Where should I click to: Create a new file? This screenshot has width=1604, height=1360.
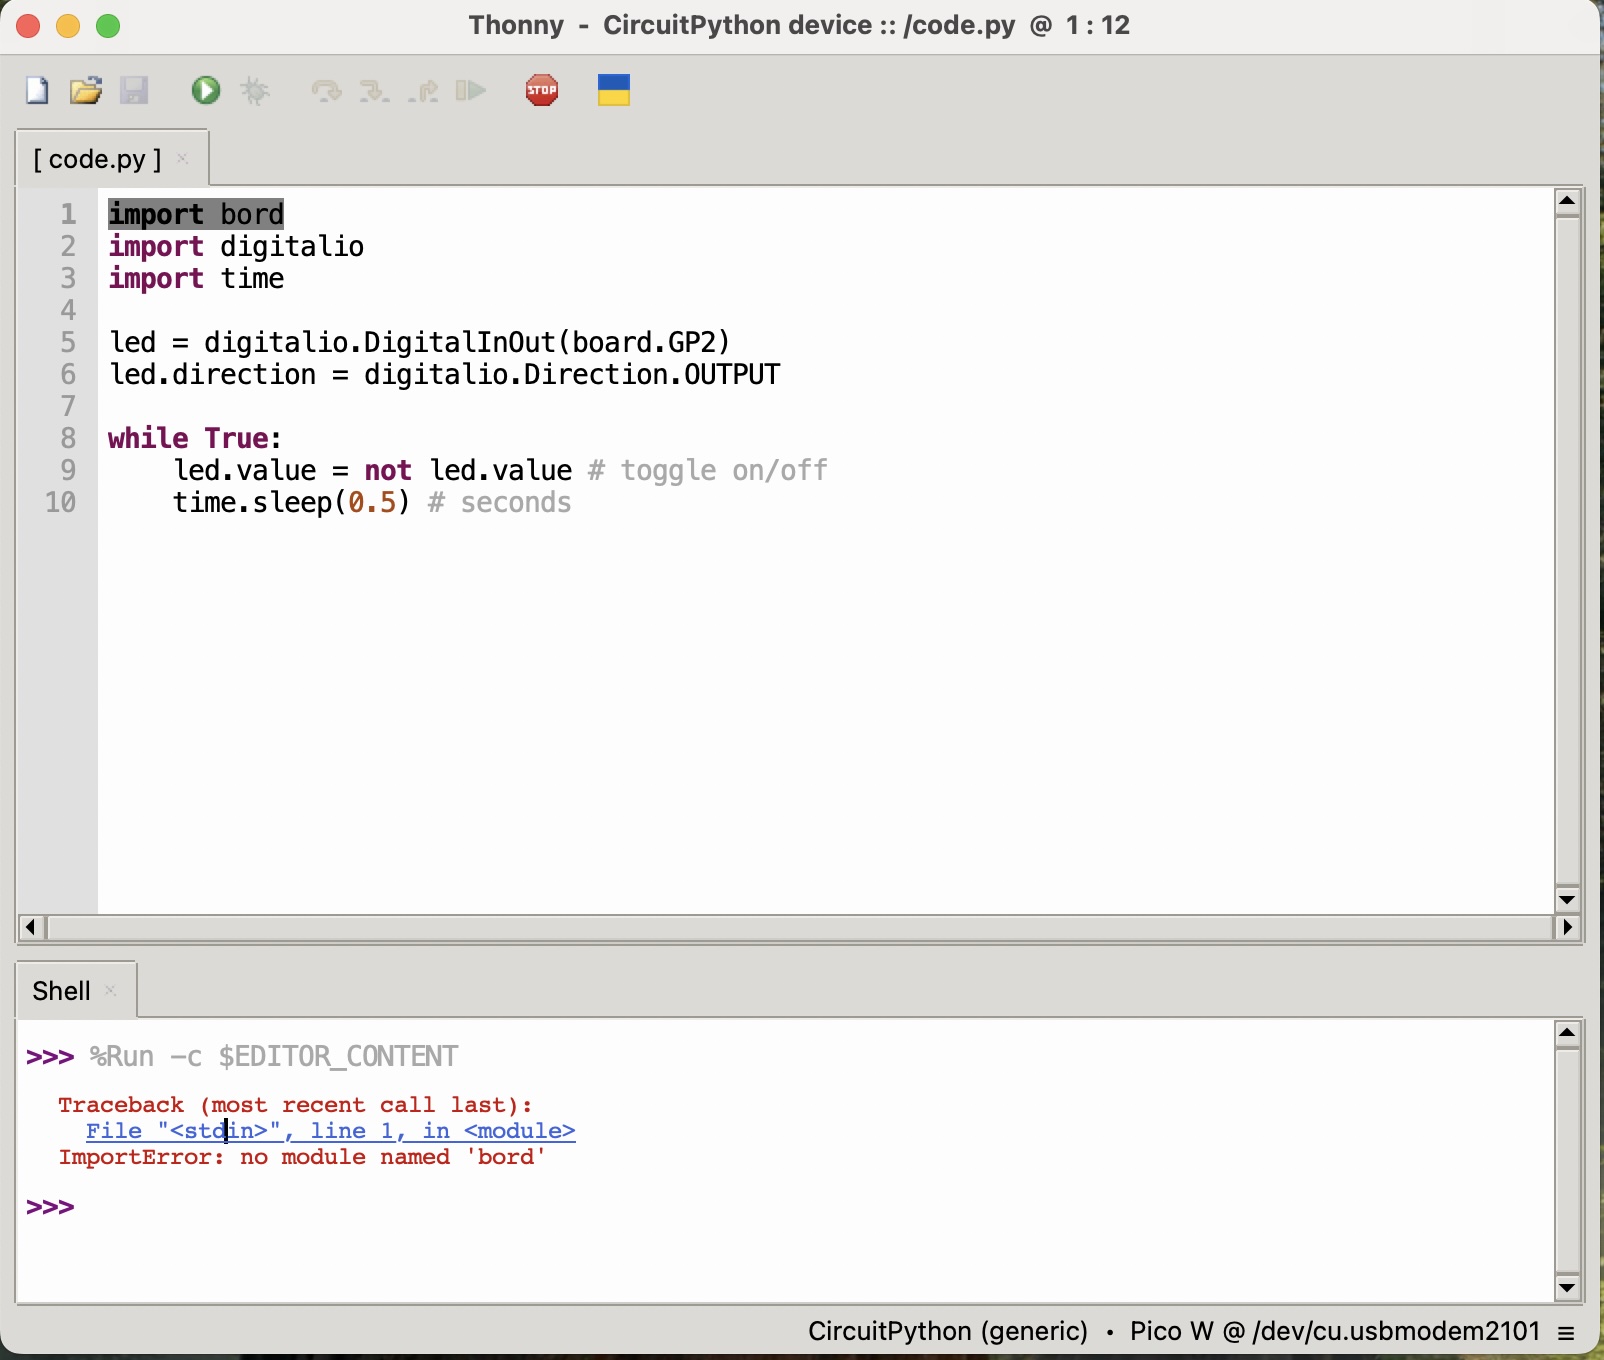[36, 90]
